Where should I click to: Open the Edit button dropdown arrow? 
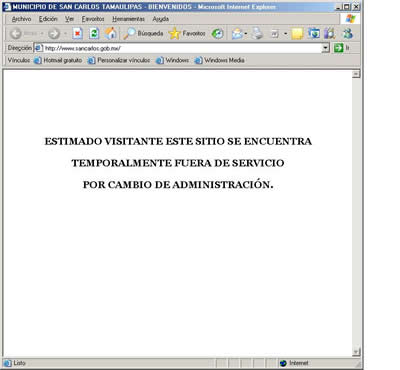click(285, 34)
